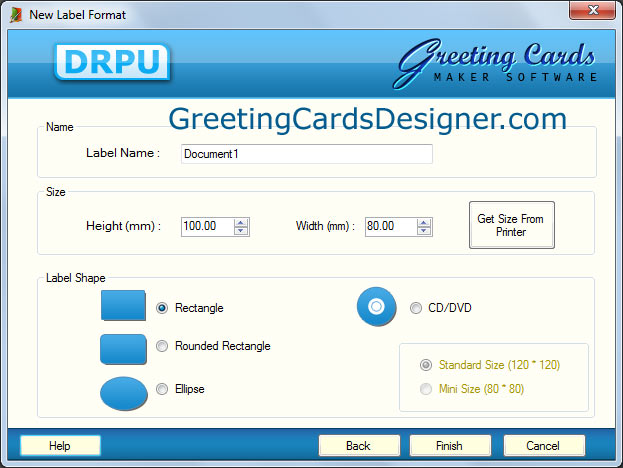Click the blue Ellipse shape icon

coord(124,393)
